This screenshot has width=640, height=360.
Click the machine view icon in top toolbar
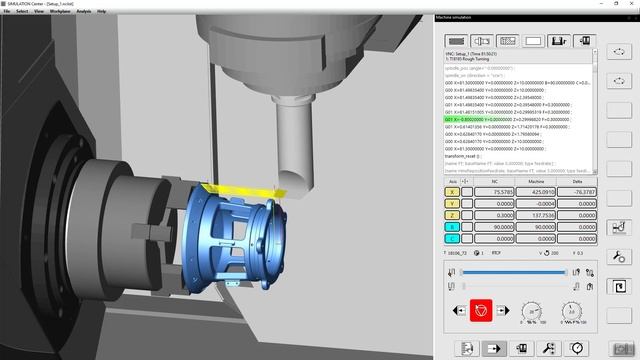coord(584,41)
